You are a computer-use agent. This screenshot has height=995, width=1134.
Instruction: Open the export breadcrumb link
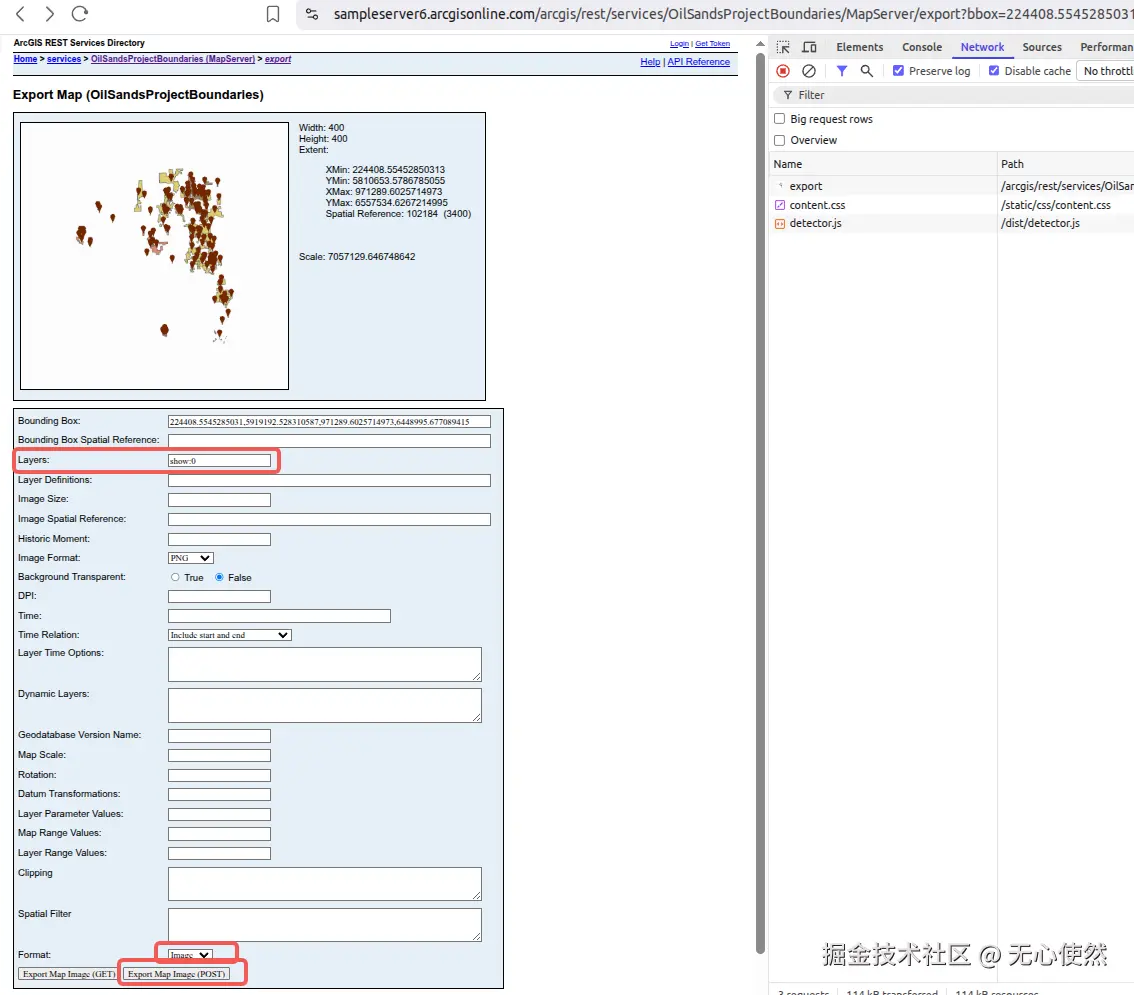(x=278, y=59)
